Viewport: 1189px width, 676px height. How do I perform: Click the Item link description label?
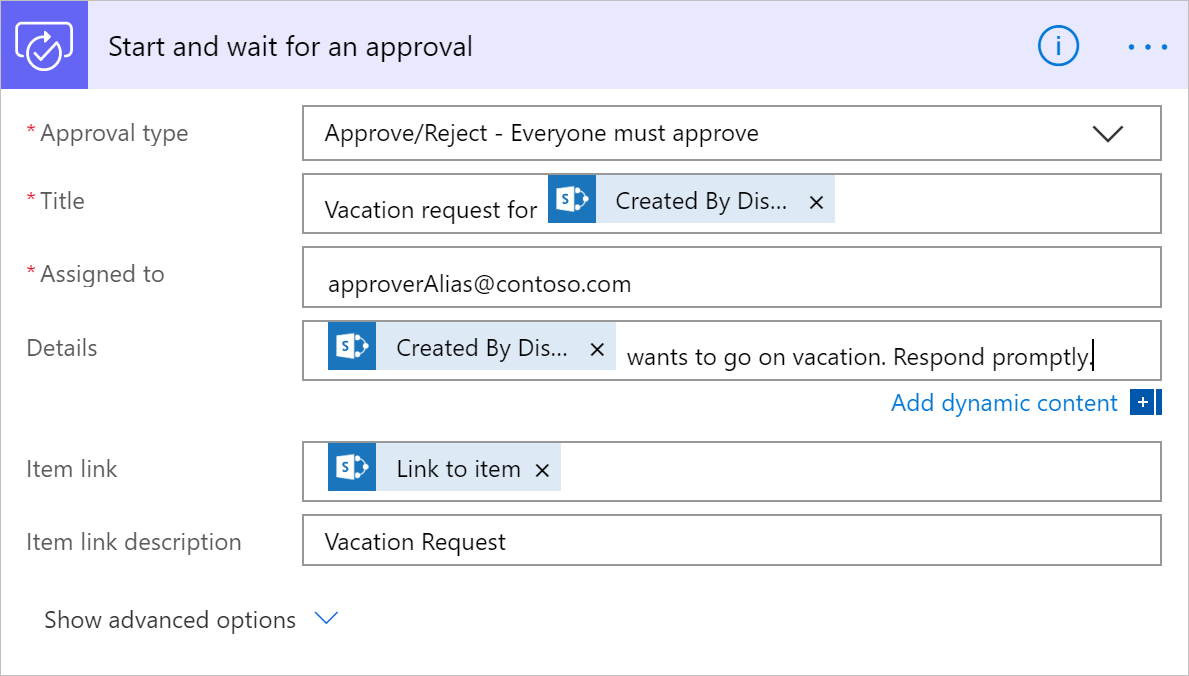tap(133, 542)
